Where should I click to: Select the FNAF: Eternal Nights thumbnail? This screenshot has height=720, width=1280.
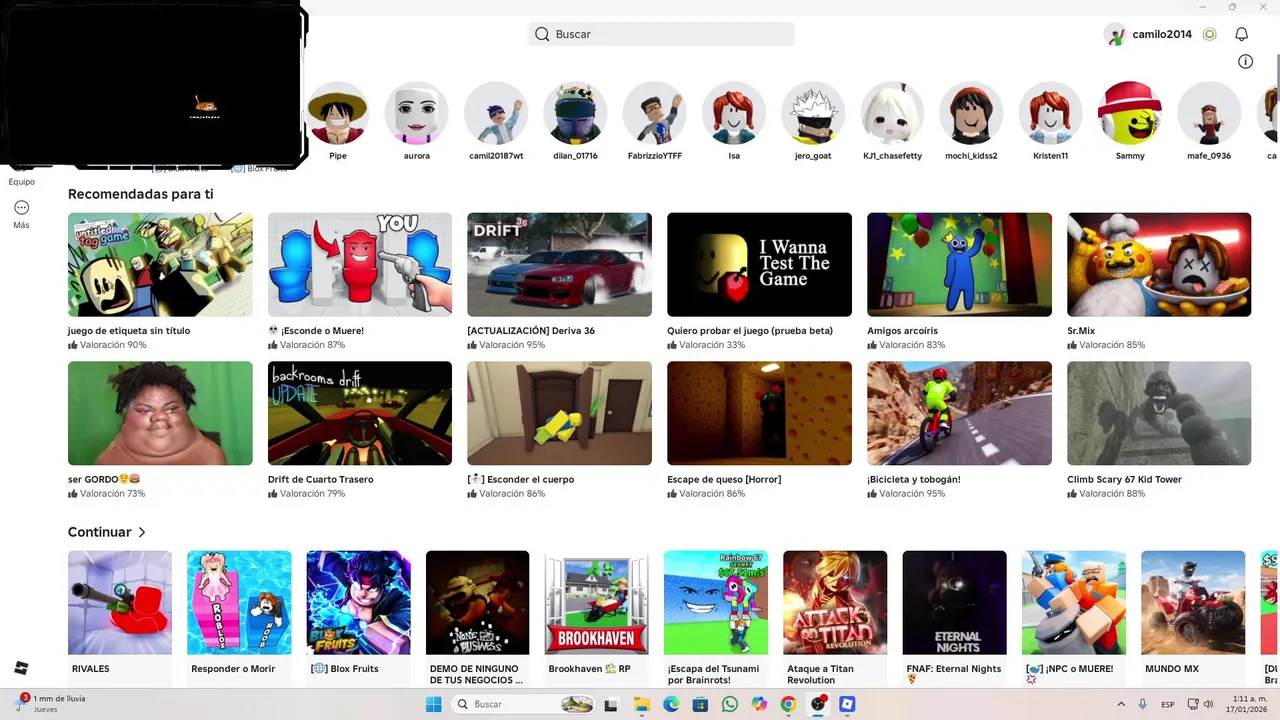pos(955,603)
